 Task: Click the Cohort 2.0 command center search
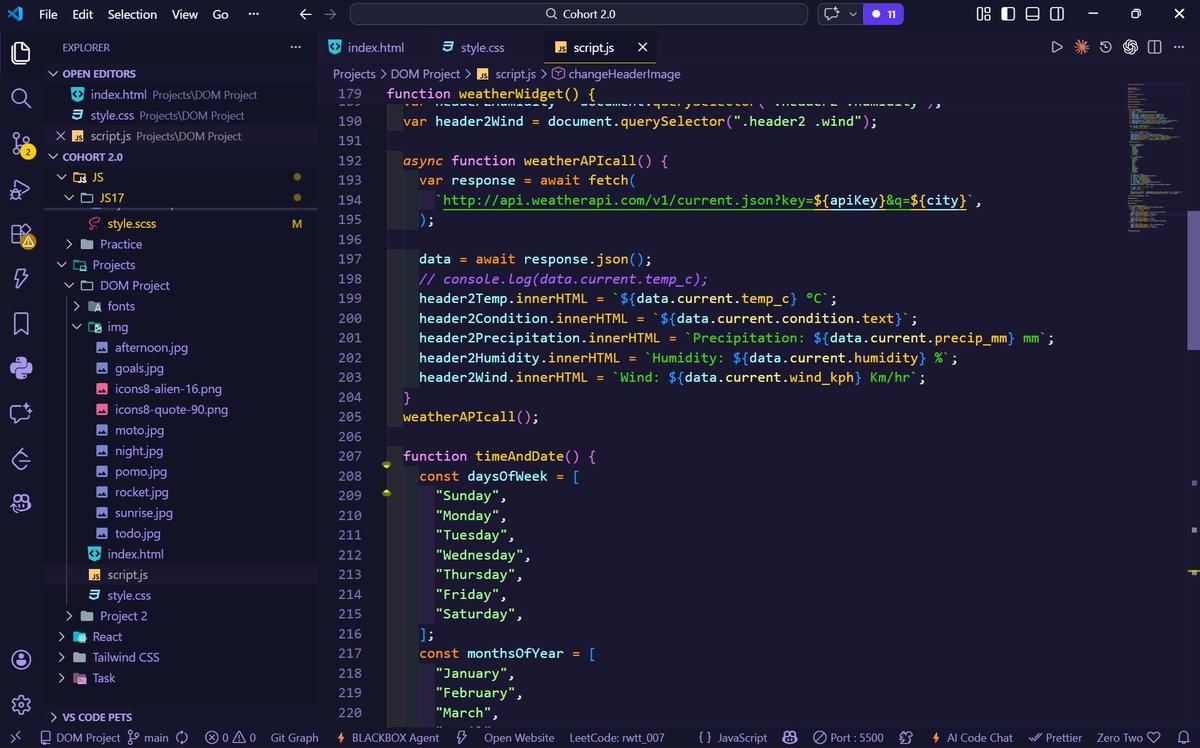tap(579, 14)
